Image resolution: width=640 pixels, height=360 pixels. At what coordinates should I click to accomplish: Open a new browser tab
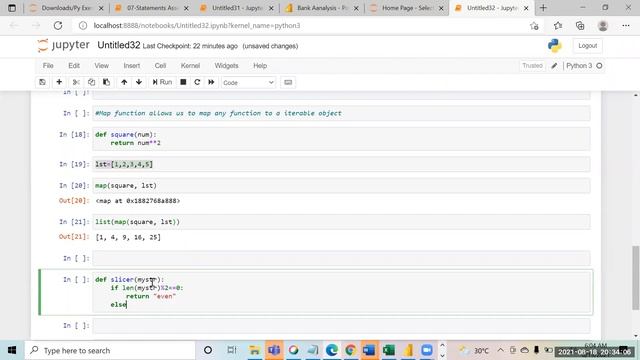(543, 8)
